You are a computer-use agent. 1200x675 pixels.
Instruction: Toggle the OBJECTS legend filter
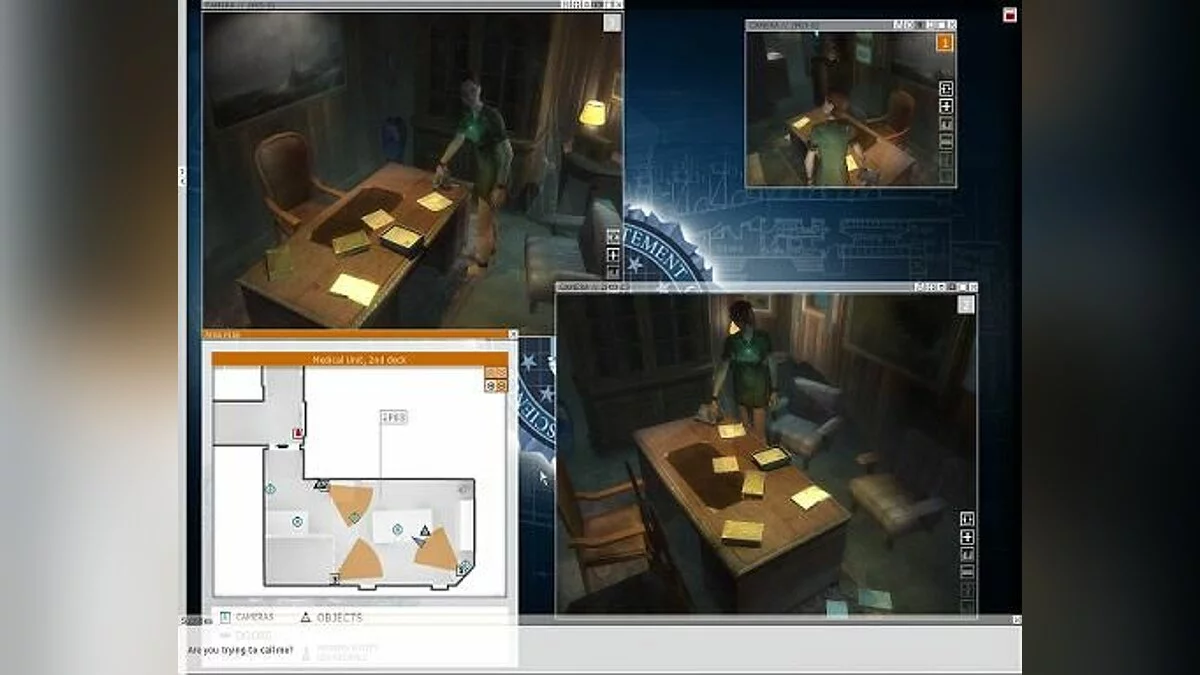pos(332,617)
